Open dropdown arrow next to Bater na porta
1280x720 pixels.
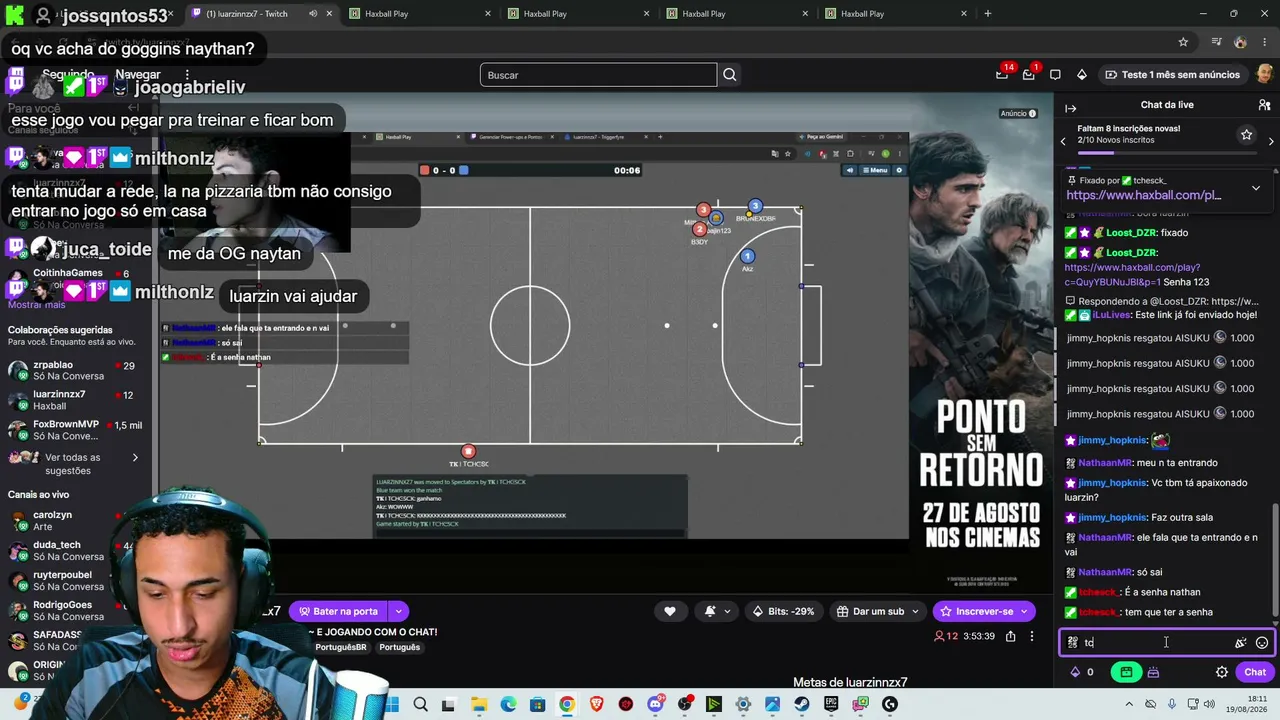(x=399, y=611)
